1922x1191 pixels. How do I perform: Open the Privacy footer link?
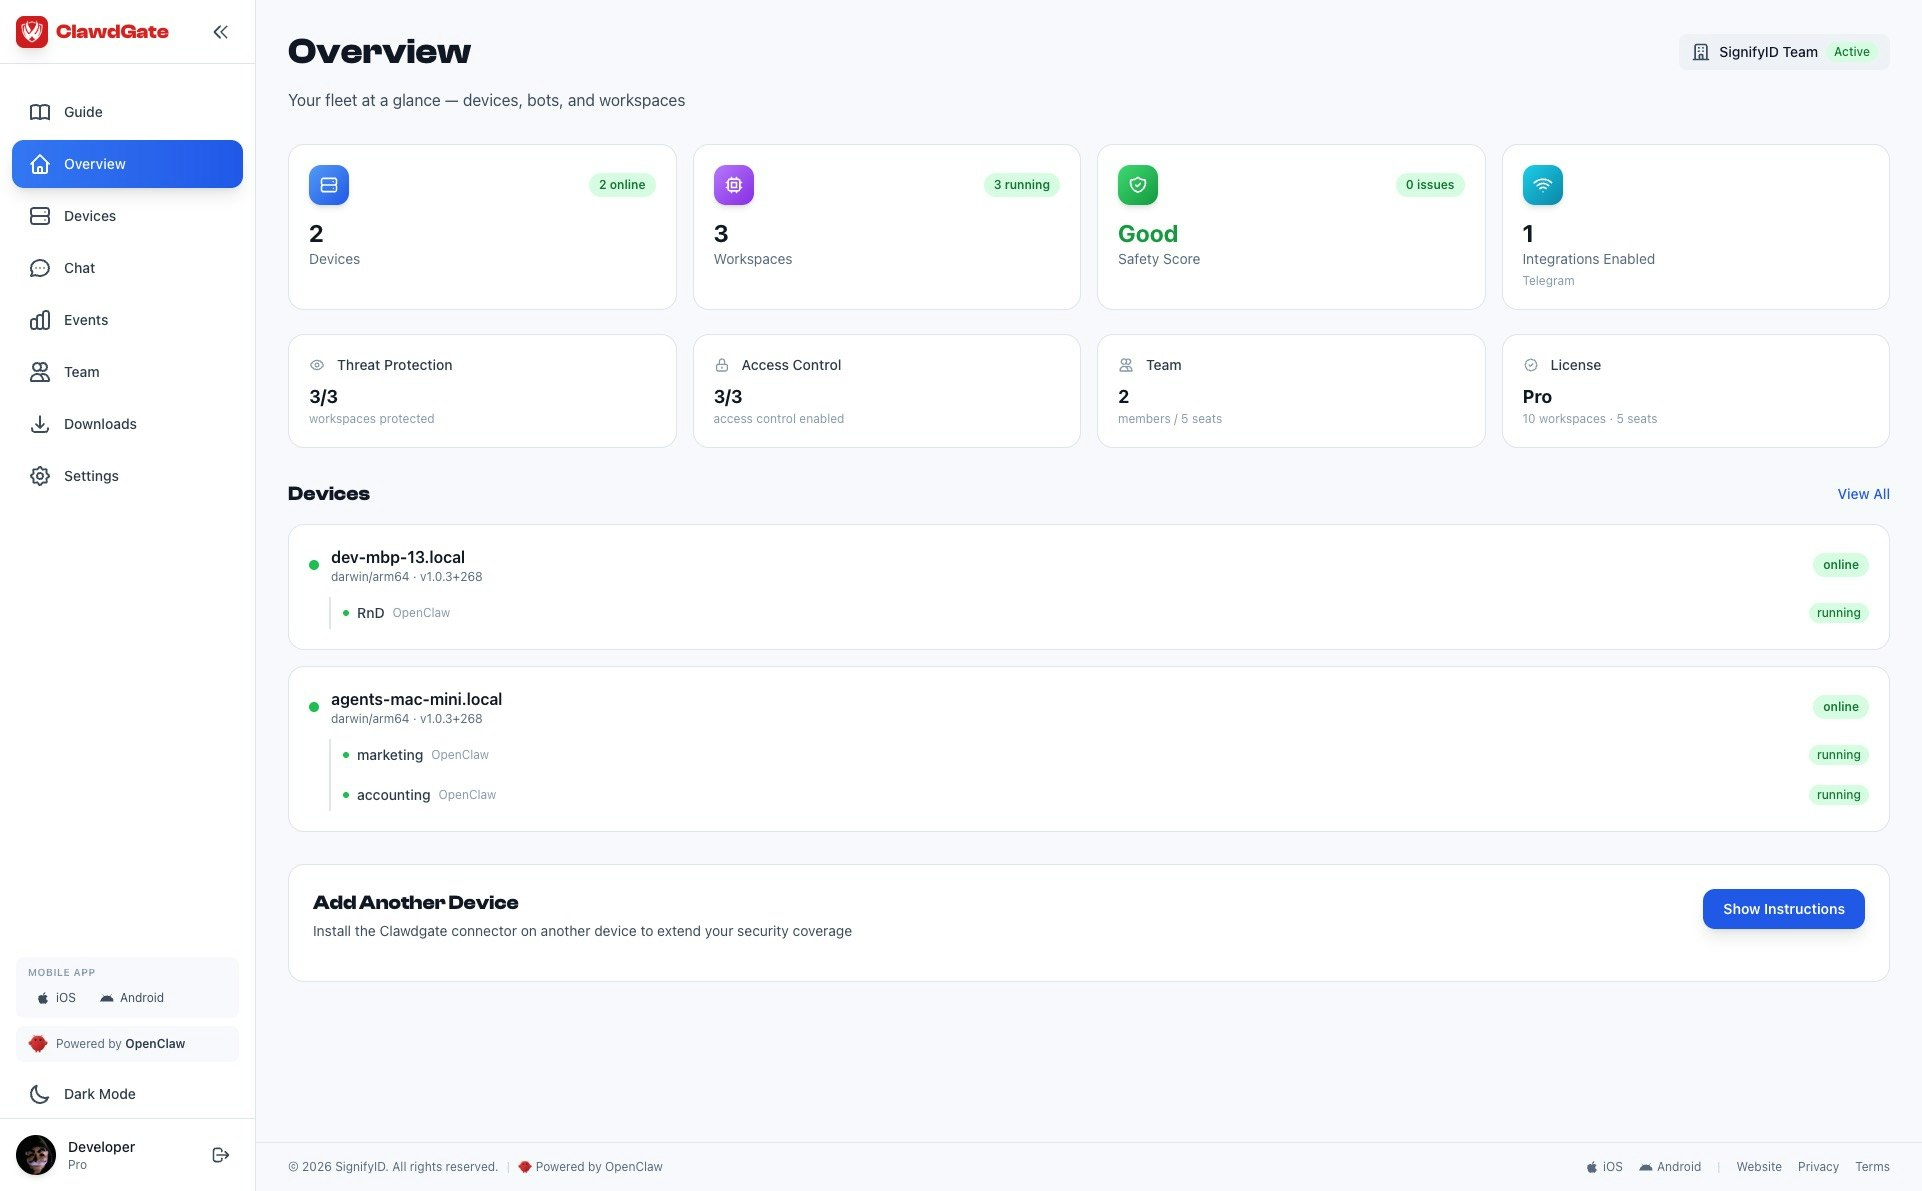coord(1817,1167)
